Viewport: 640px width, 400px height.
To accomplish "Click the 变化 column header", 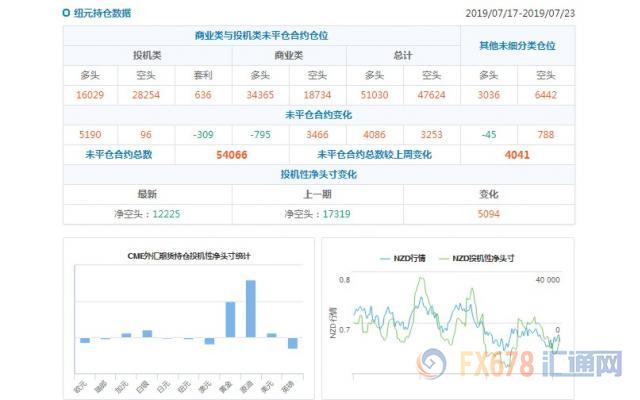I will tap(489, 194).
